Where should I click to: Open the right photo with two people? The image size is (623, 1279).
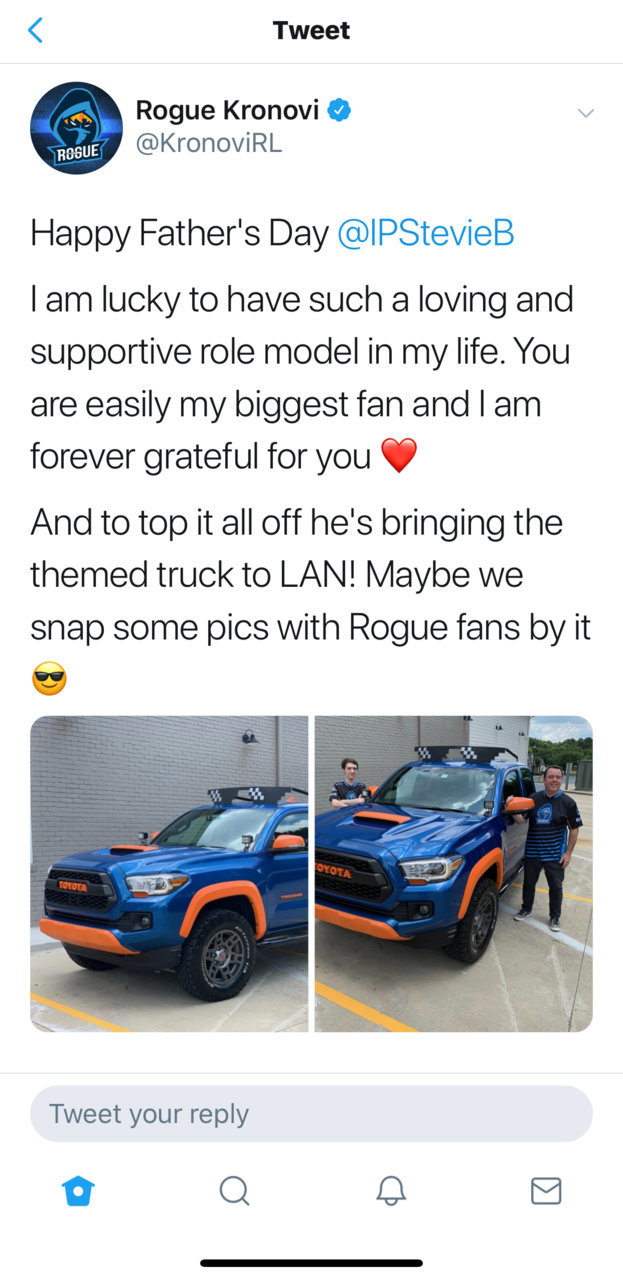[x=454, y=874]
